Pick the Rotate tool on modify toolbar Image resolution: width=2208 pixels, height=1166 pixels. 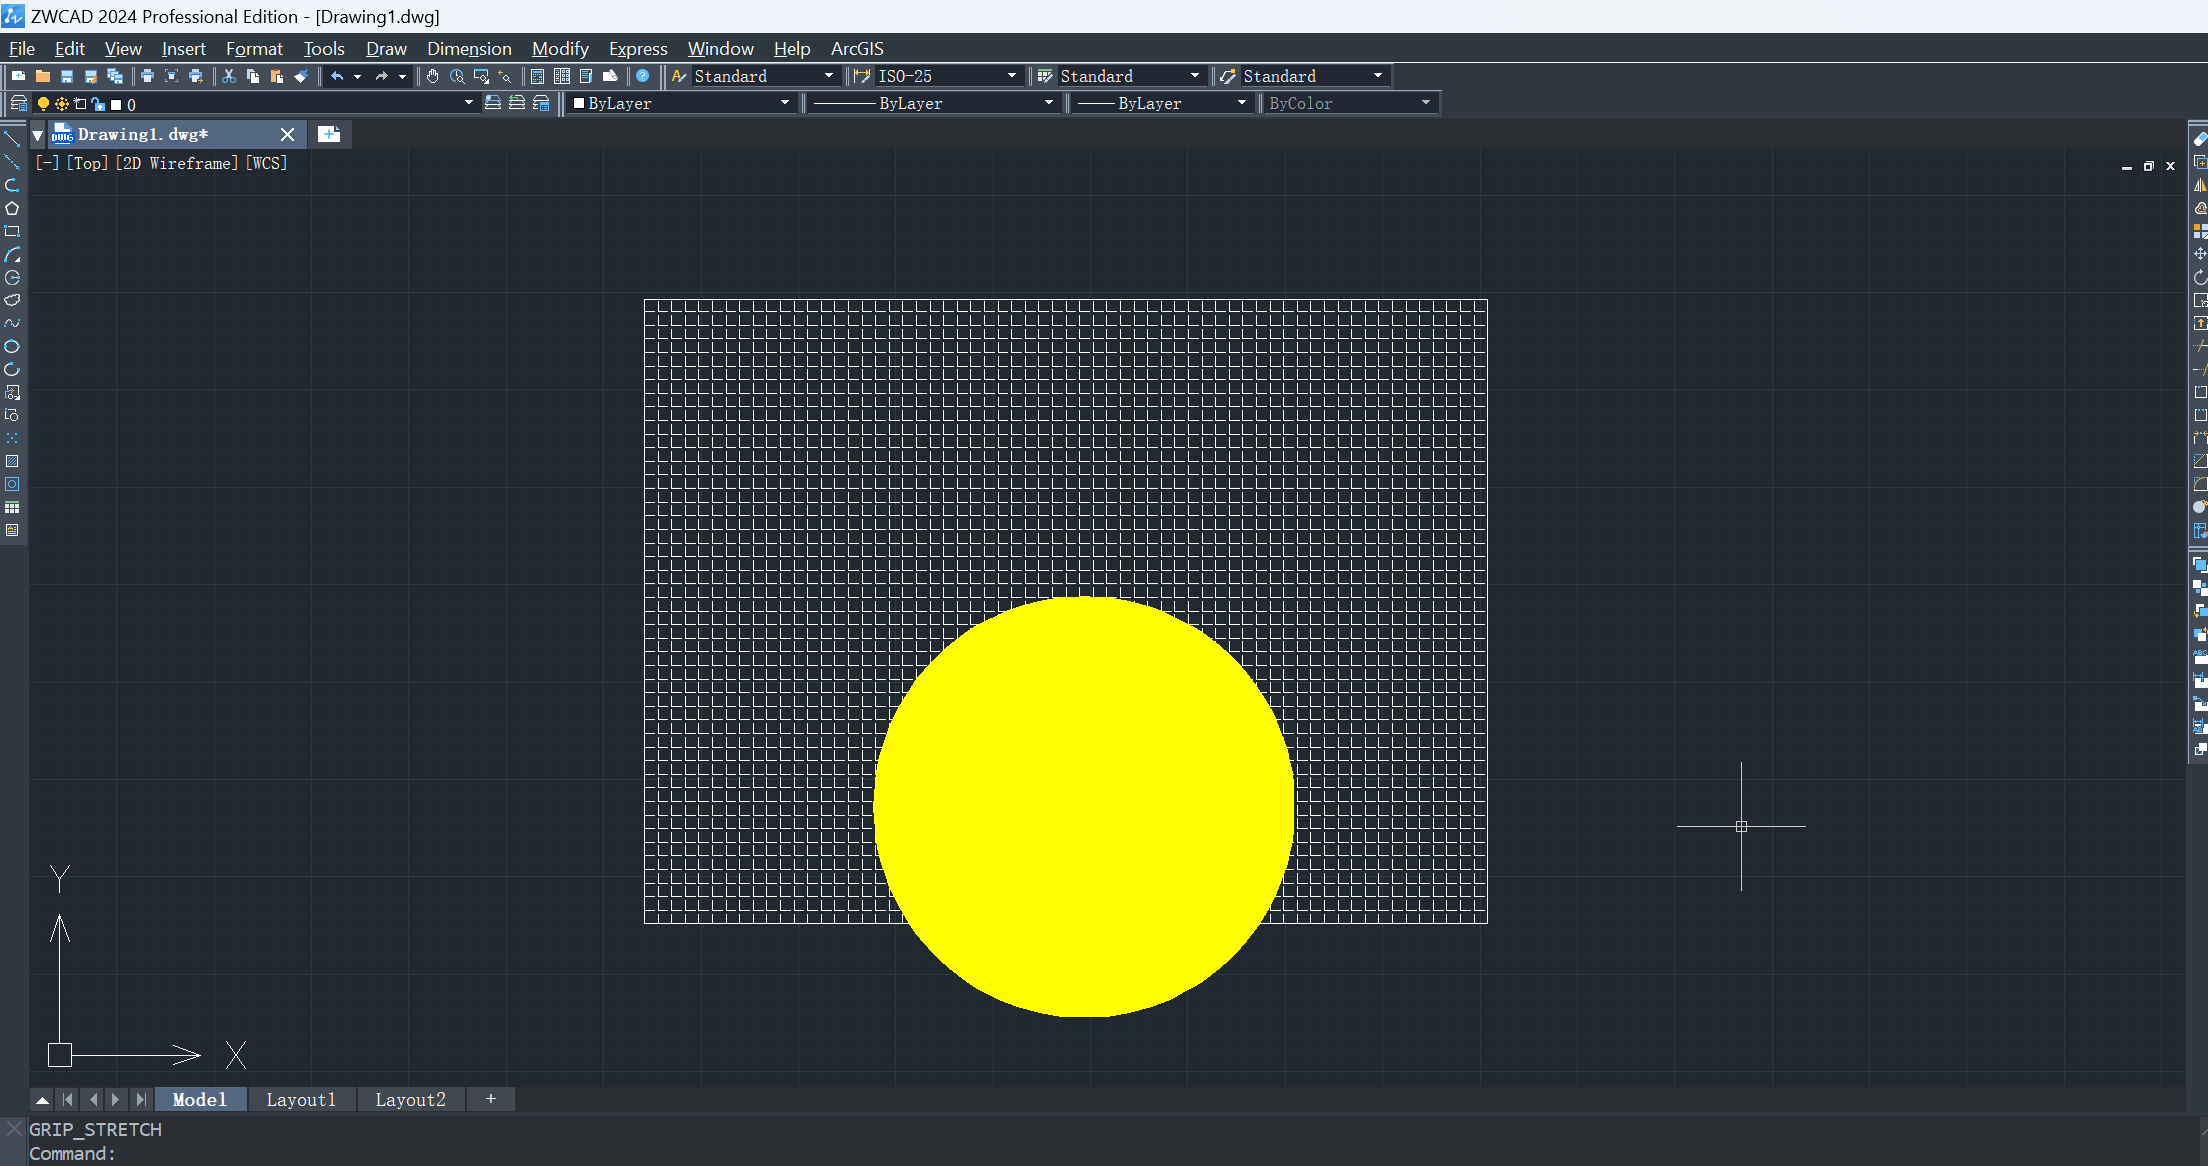click(x=2199, y=277)
